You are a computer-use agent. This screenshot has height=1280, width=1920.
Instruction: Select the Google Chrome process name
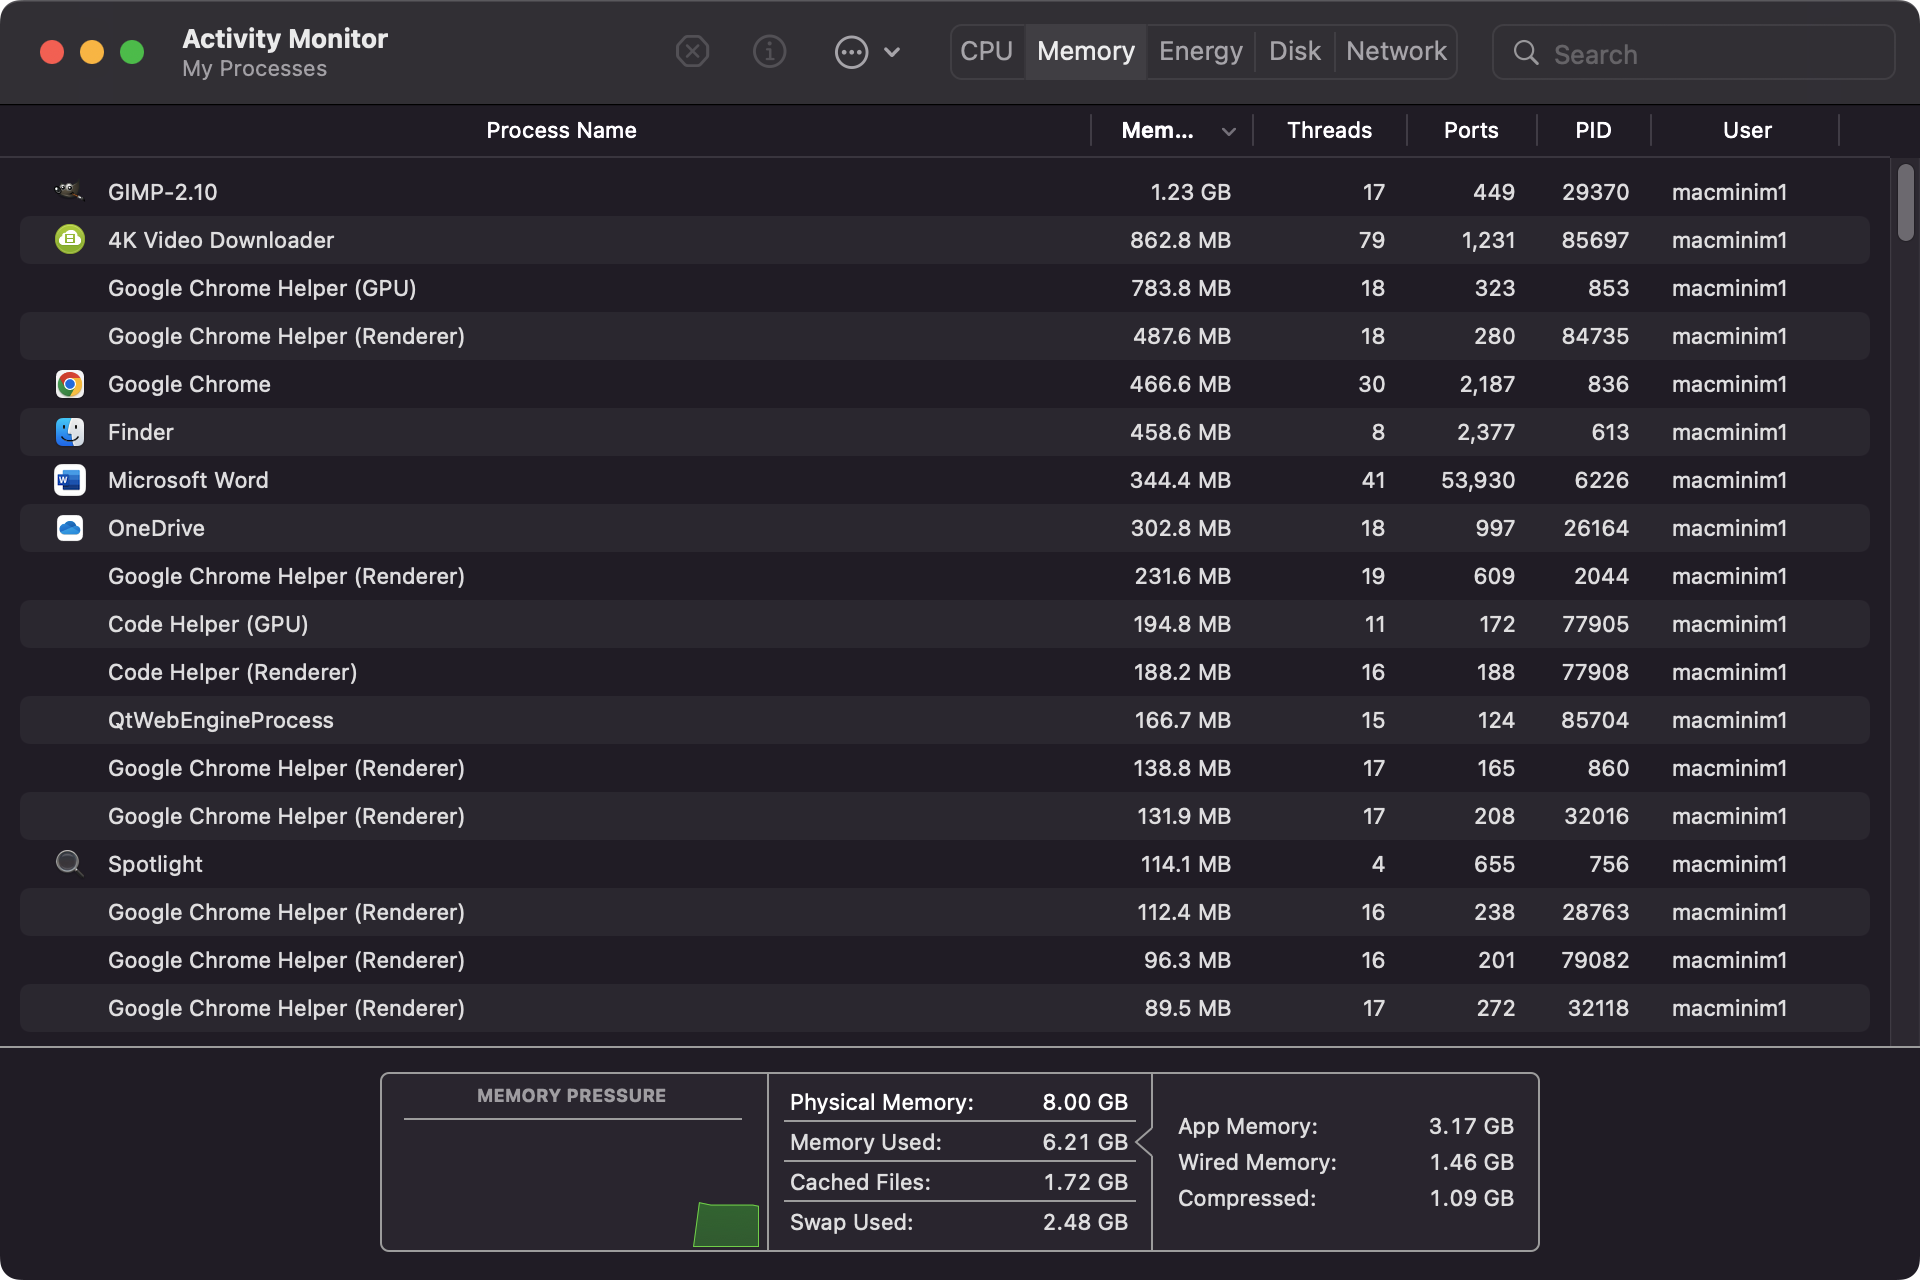point(189,384)
